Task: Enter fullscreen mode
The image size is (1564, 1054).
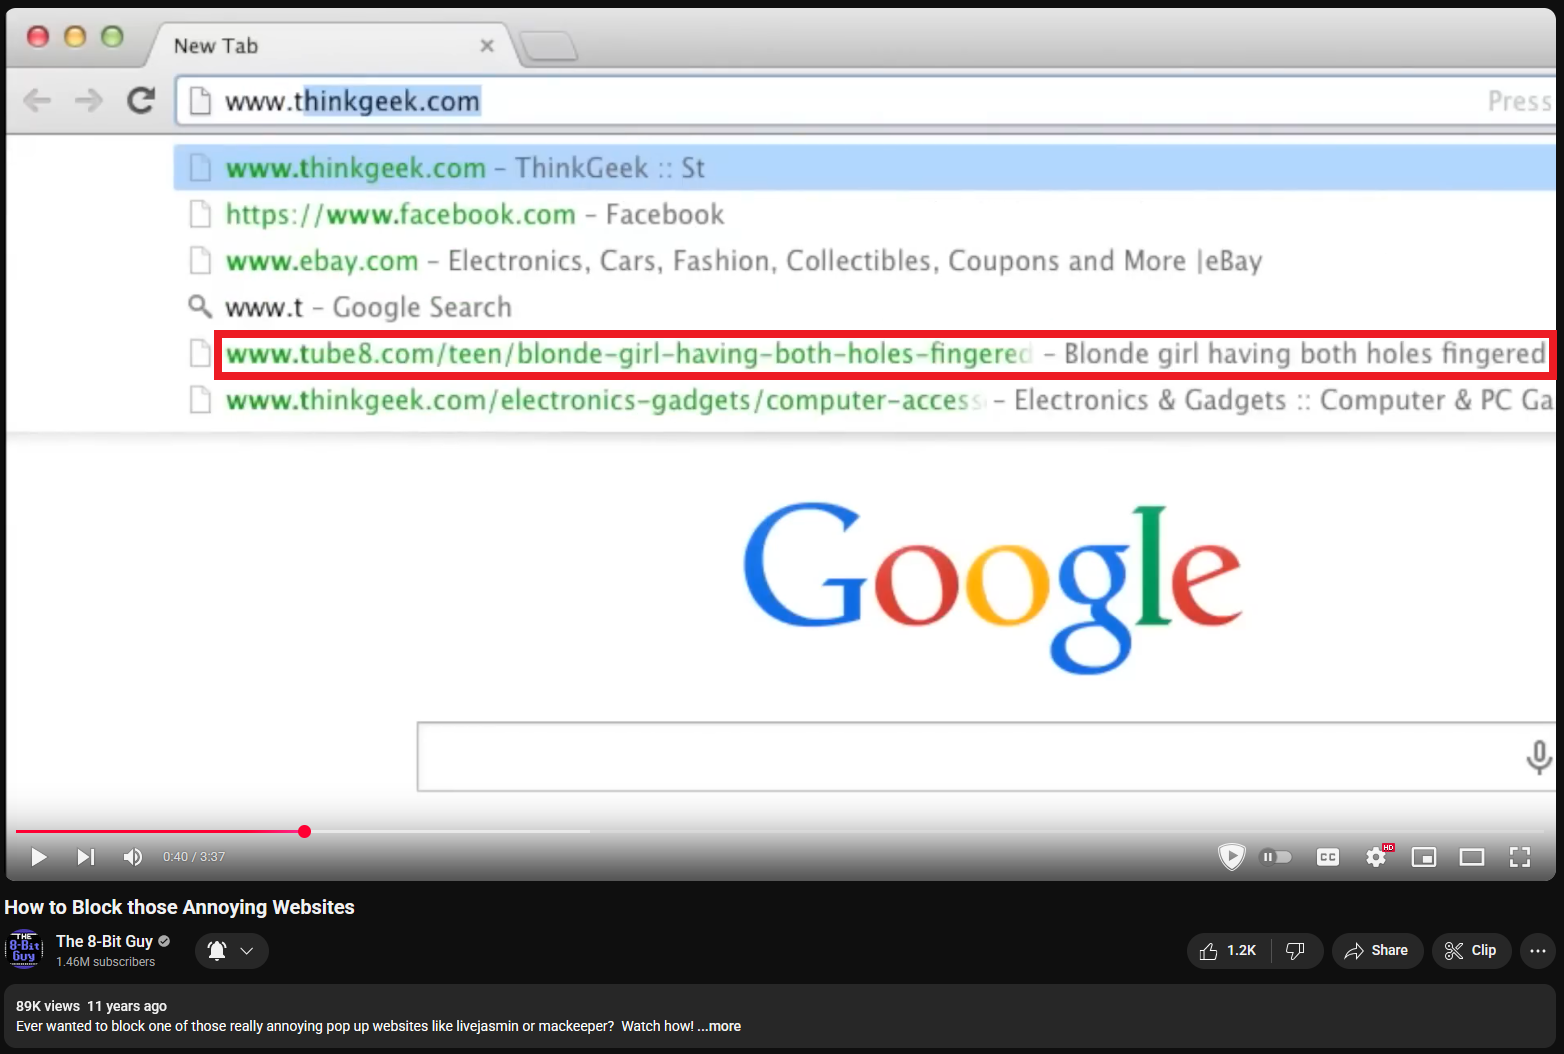Action: 1520,857
